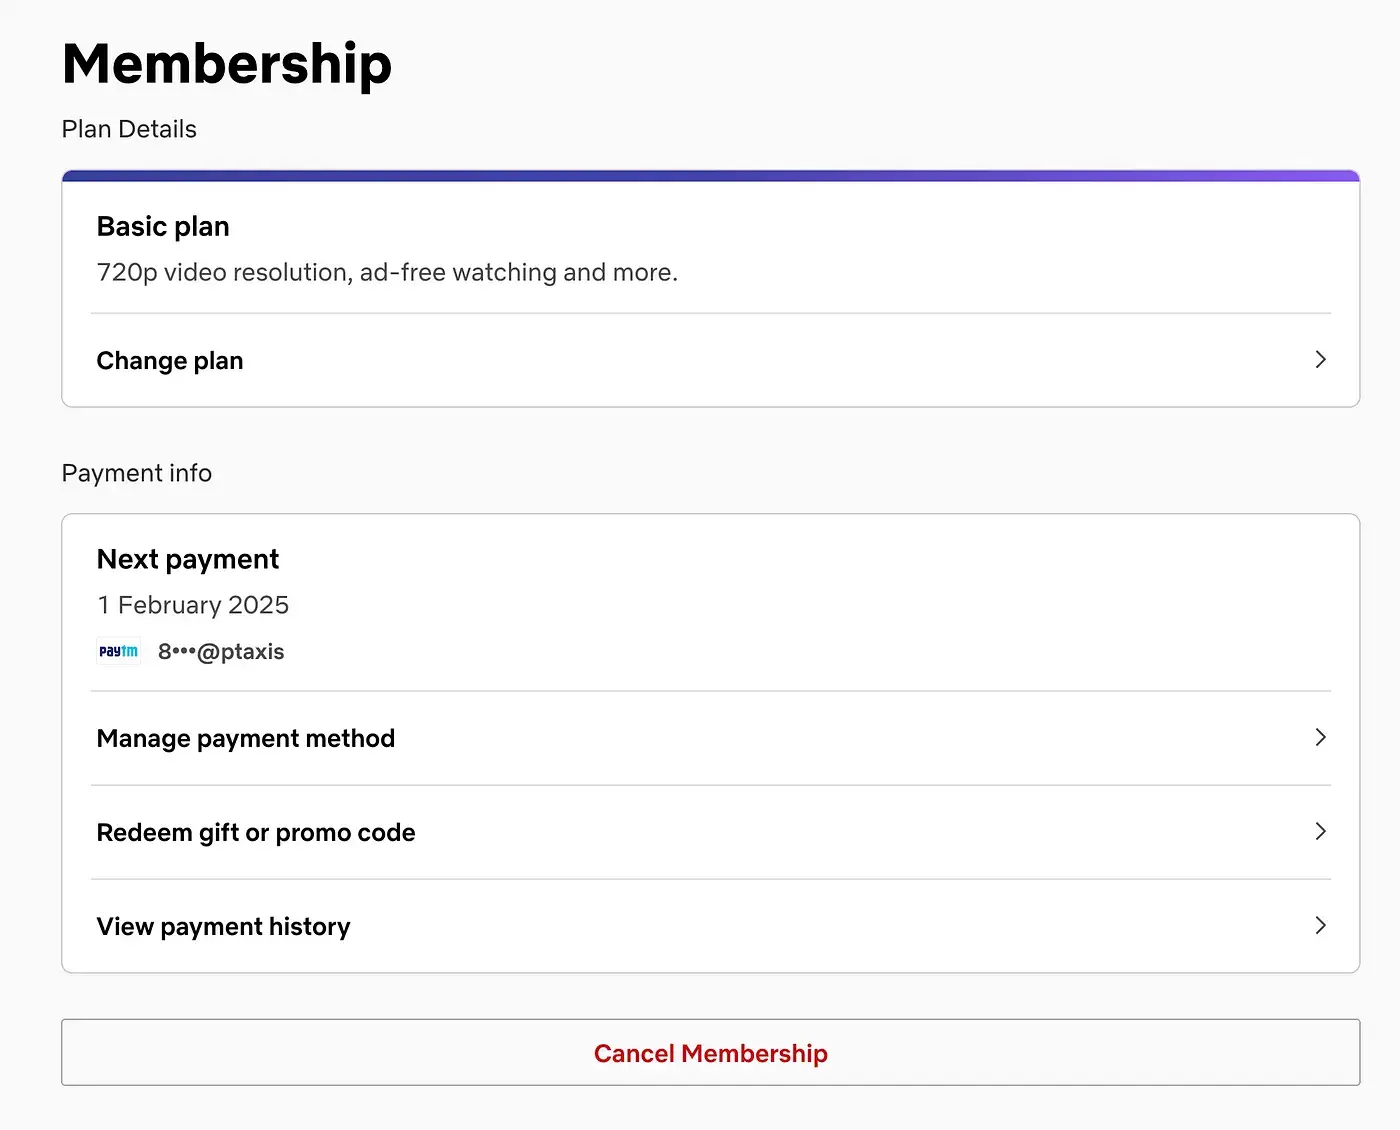Screen dimensions: 1400x1130
Task: Click the Payment info section label
Action: pyautogui.click(x=137, y=473)
